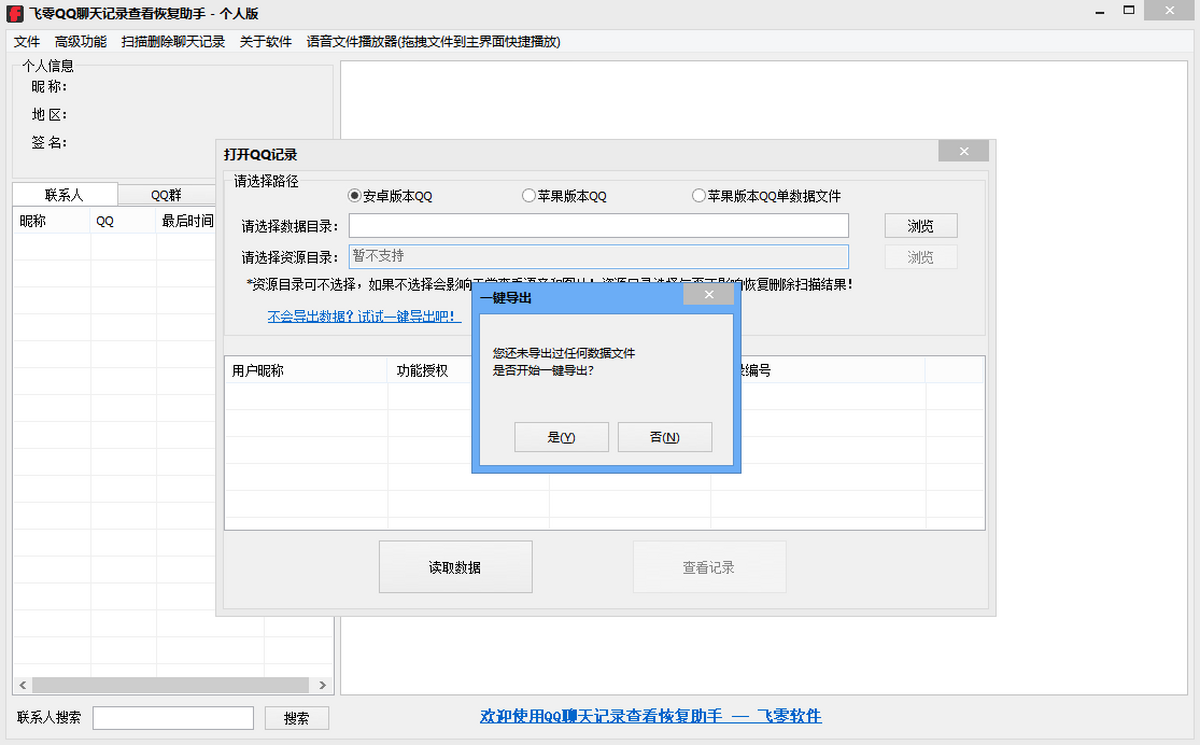The image size is (1200, 745).
Task: Open the 语音文件播放器 menu
Action: click(x=433, y=42)
